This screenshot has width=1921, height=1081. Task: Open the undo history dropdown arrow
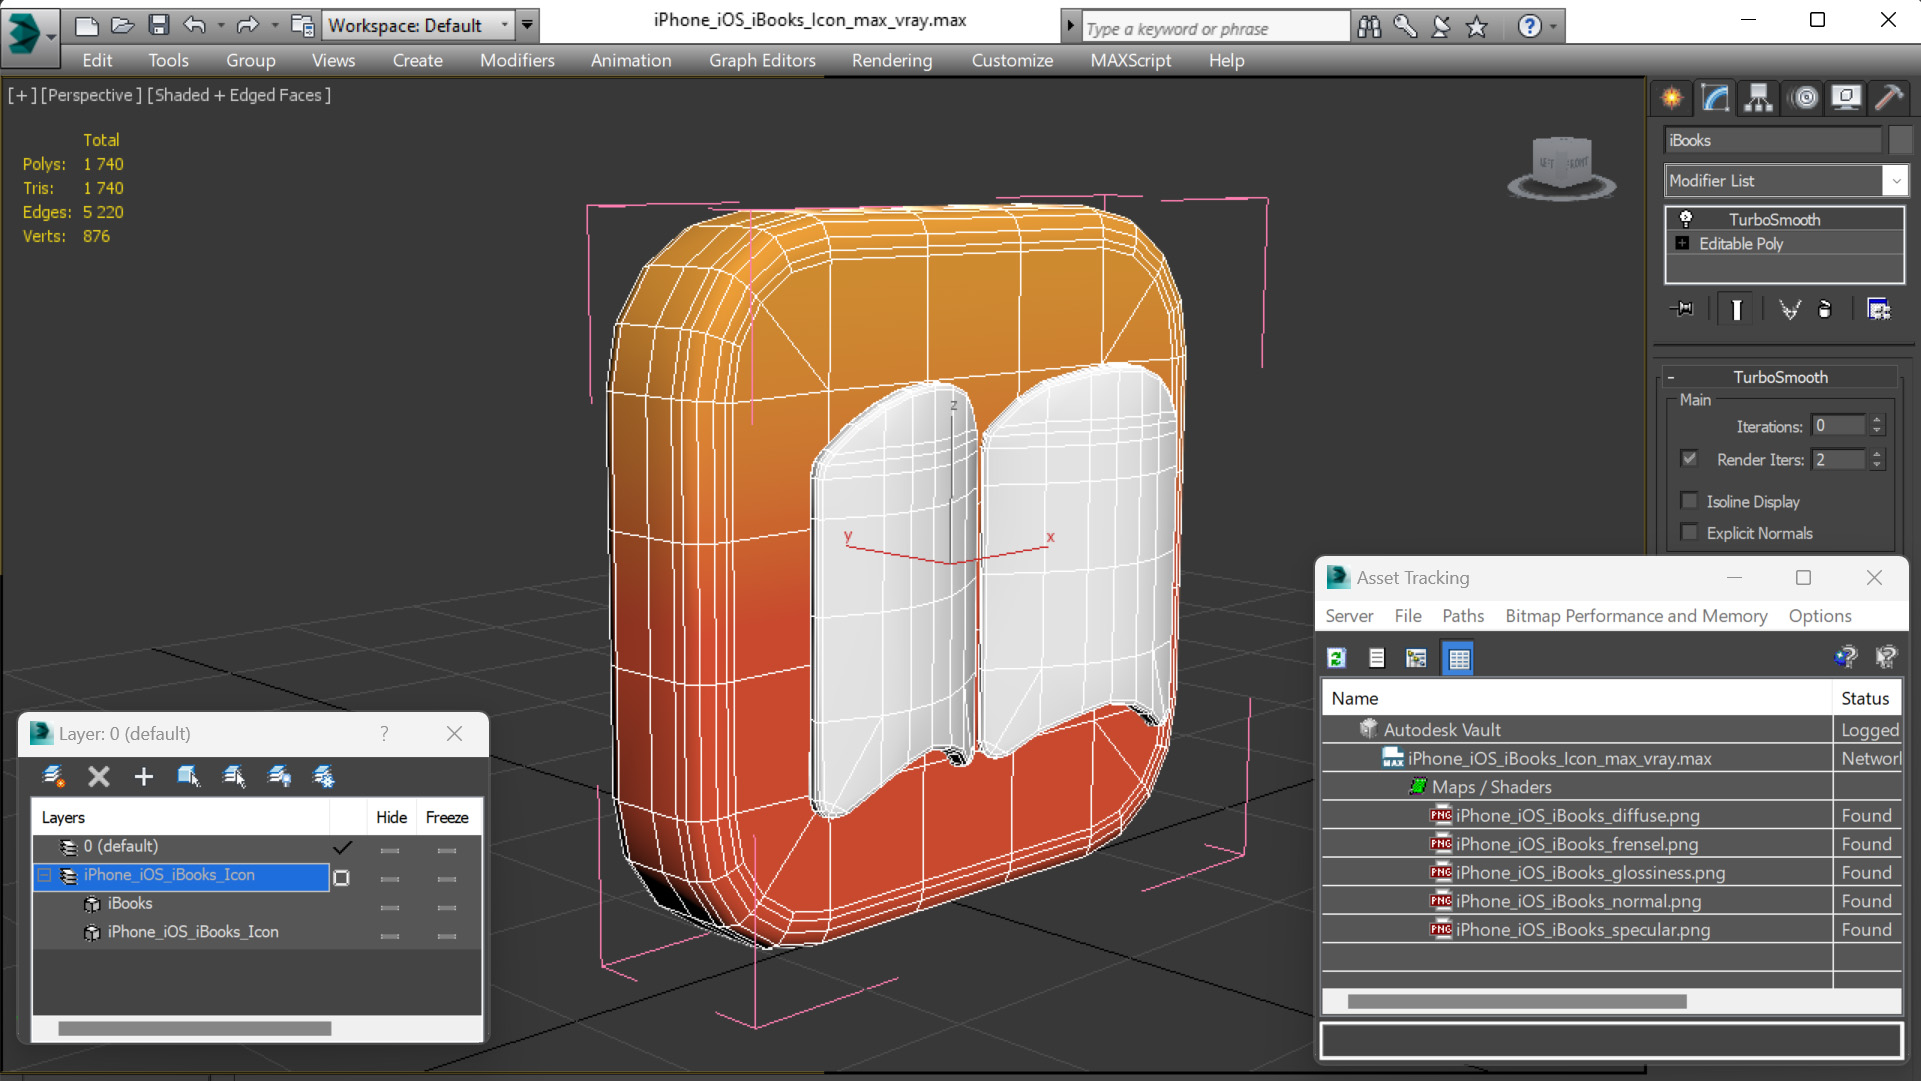click(x=220, y=25)
